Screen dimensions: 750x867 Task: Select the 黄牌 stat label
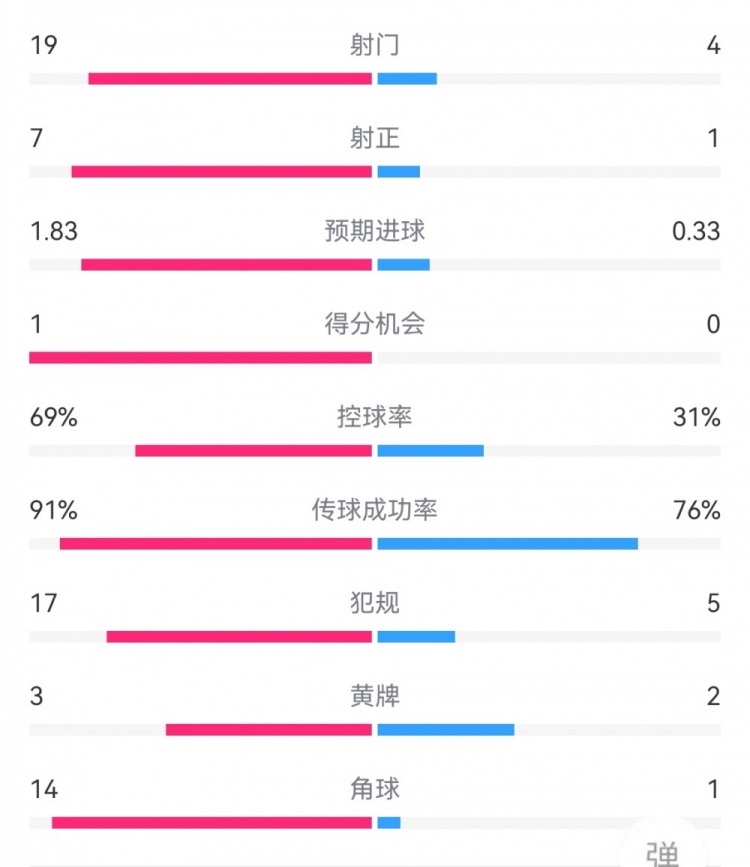(x=375, y=696)
